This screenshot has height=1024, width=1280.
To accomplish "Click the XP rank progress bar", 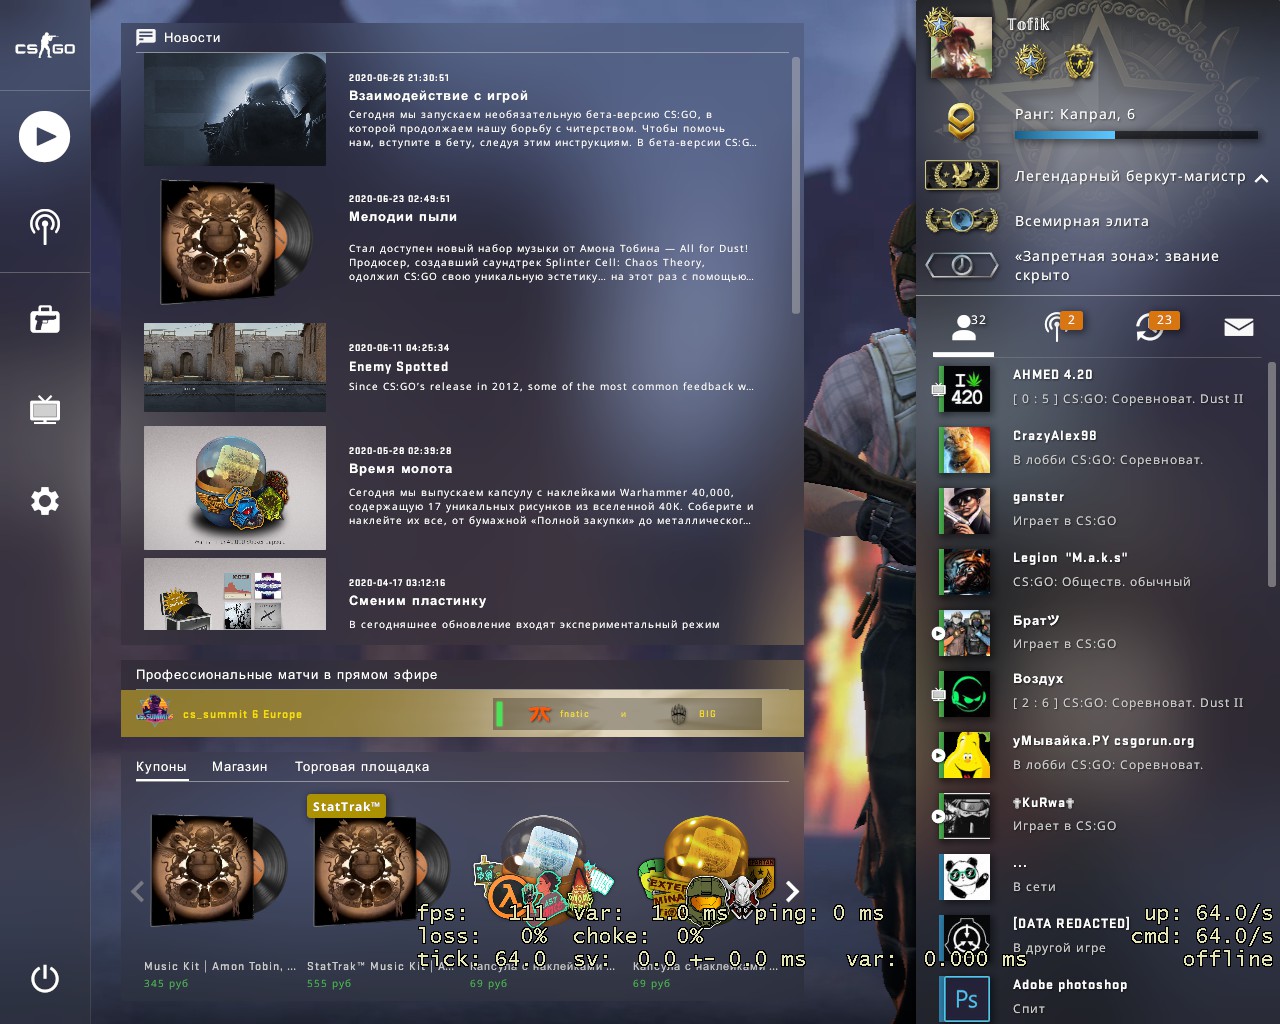I will click(x=1136, y=135).
